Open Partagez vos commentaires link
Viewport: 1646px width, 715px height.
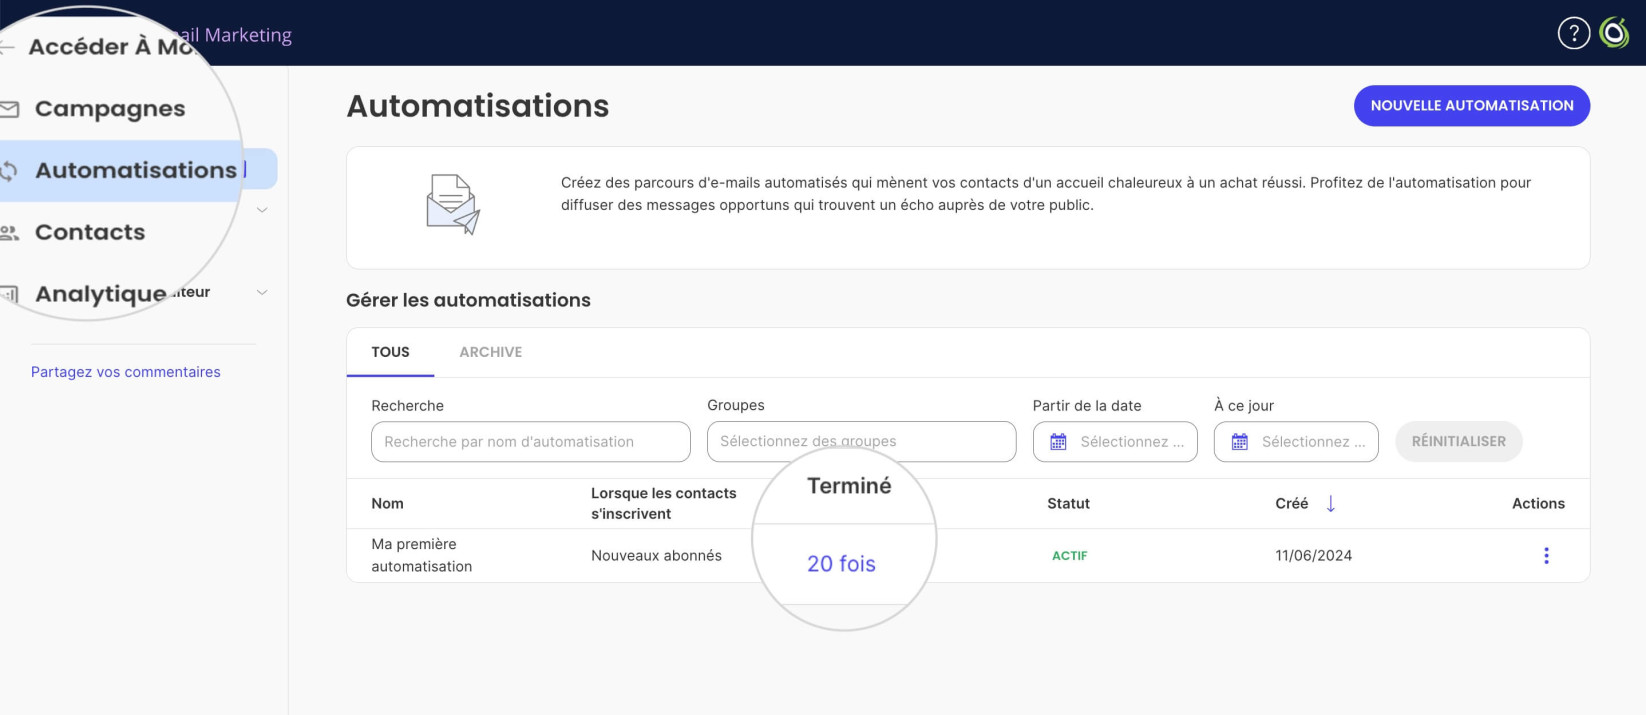[x=126, y=372]
